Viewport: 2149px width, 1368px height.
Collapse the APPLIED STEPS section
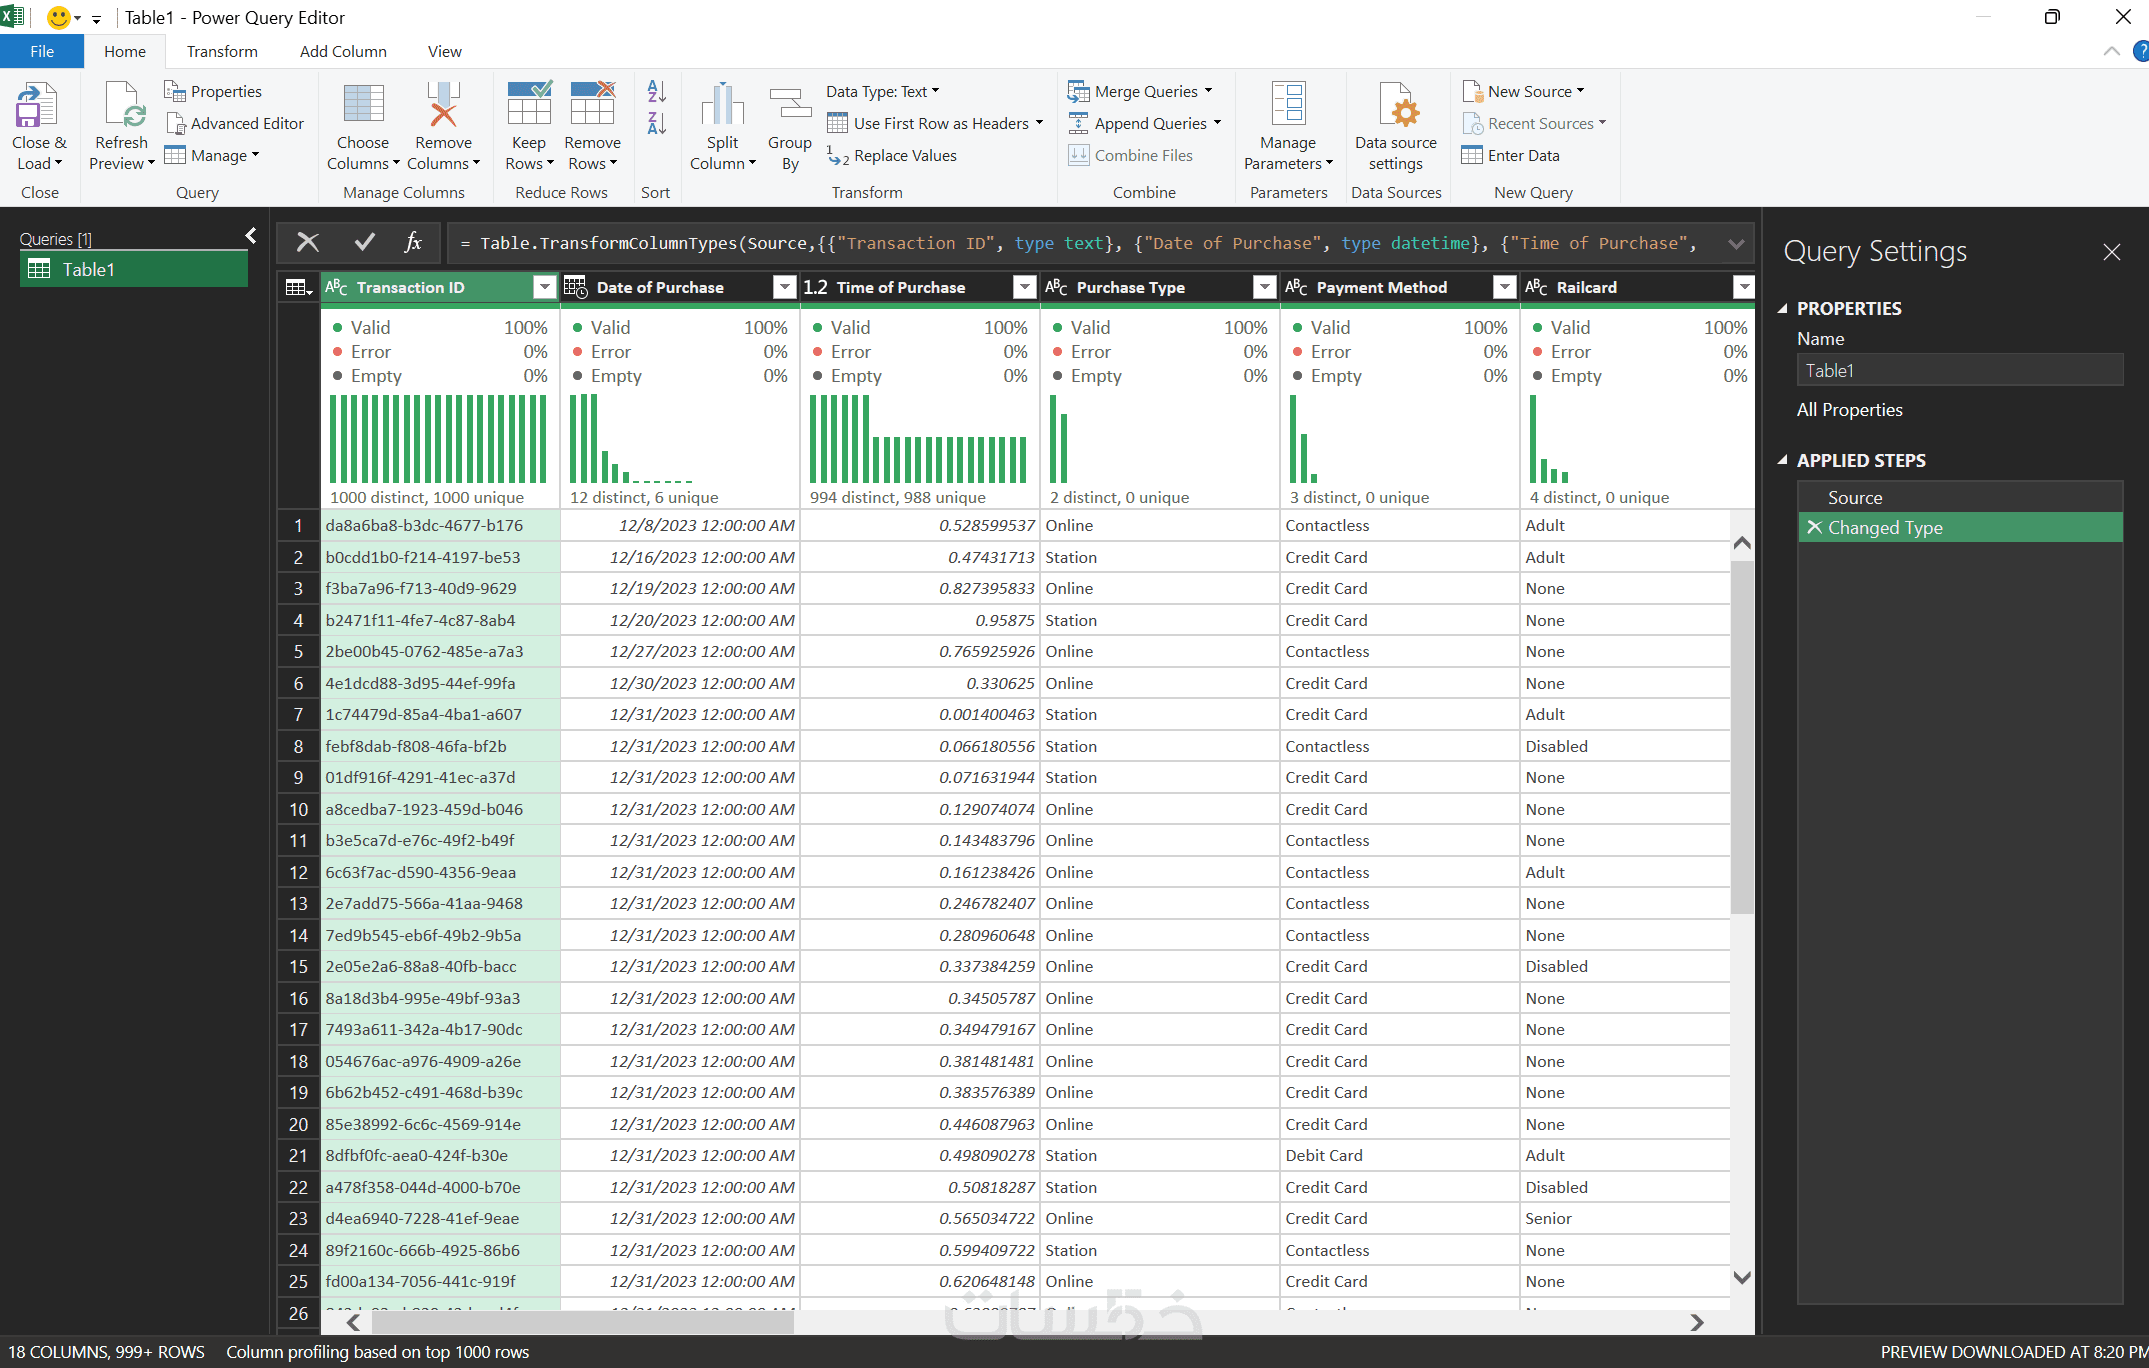(x=1782, y=460)
